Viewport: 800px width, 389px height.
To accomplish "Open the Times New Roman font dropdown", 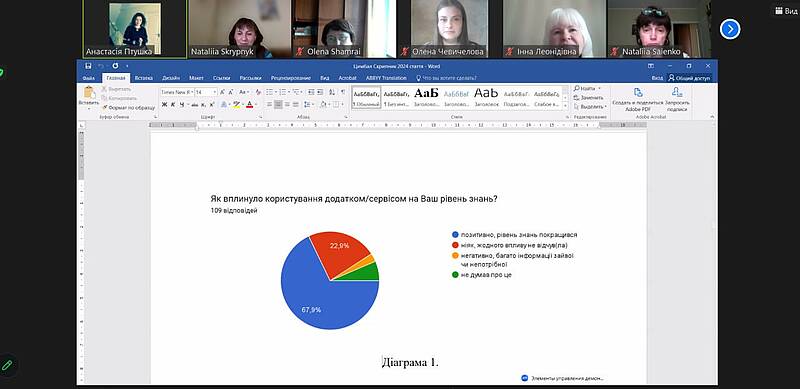I will 177,92.
